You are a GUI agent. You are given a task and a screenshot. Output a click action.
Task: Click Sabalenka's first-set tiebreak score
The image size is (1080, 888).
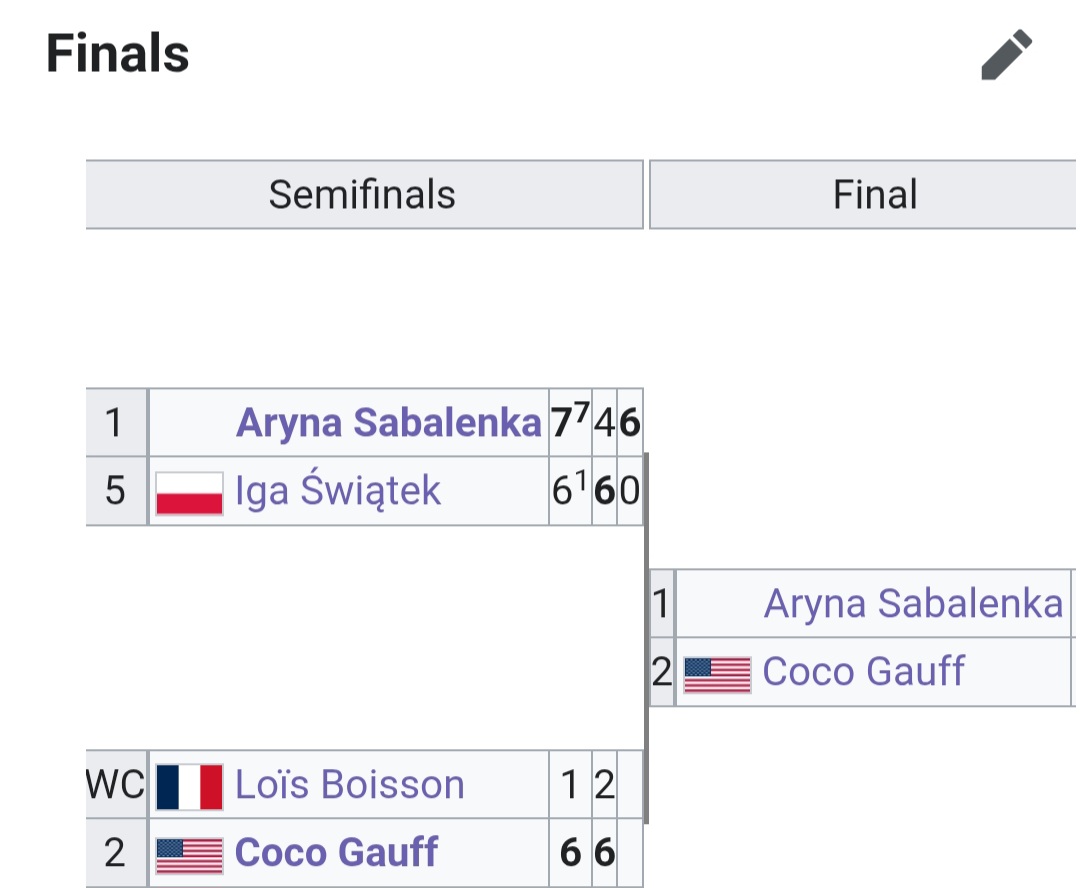[570, 424]
